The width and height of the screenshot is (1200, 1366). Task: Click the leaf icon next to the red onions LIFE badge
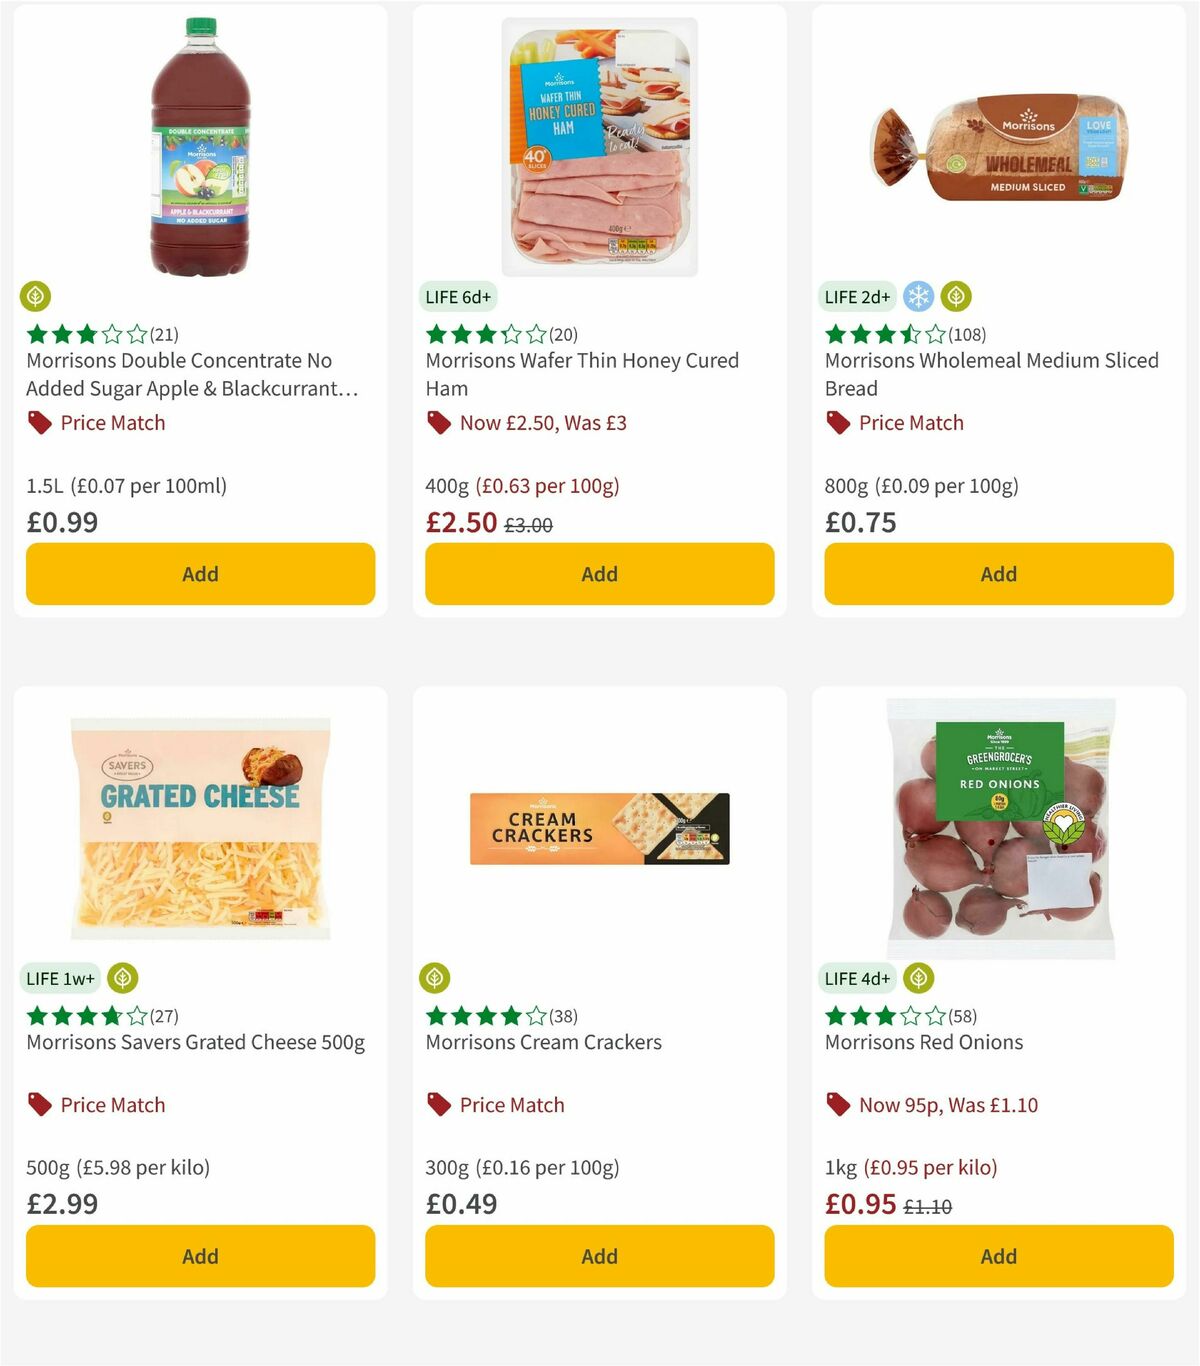point(917,978)
